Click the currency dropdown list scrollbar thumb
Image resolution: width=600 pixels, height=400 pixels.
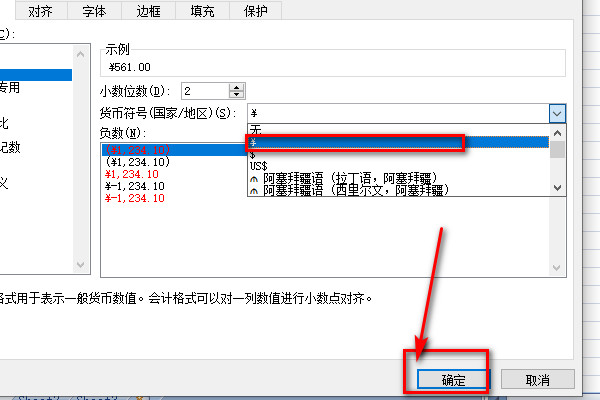tap(557, 150)
